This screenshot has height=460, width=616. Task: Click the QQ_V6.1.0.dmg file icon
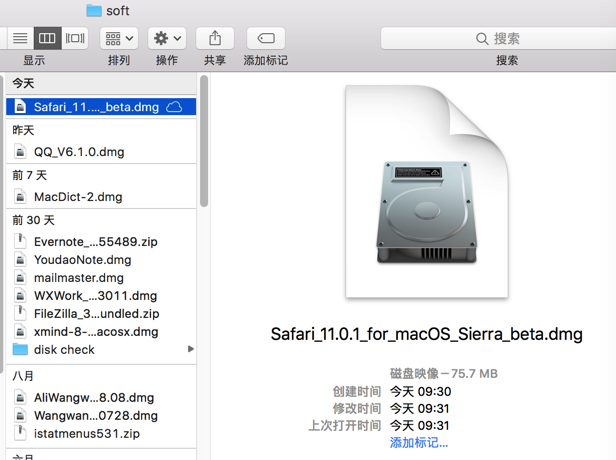[20, 152]
